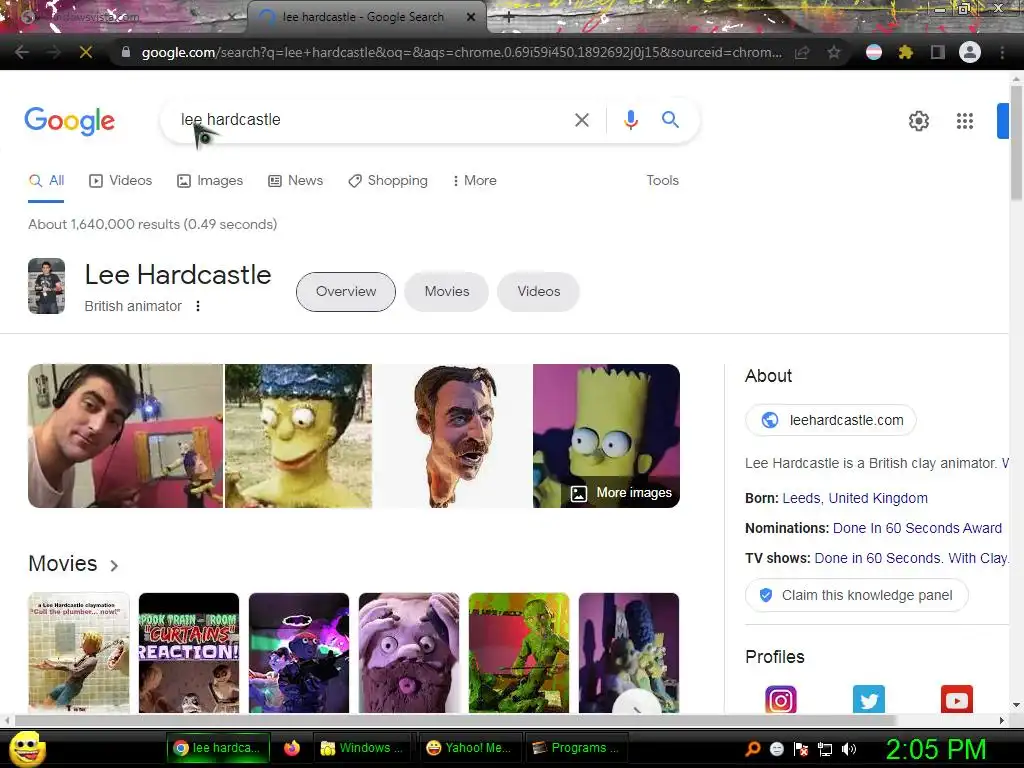Image resolution: width=1024 pixels, height=768 pixels.
Task: Click the vertical page scrollbar
Action: pyautogui.click(x=1016, y=144)
